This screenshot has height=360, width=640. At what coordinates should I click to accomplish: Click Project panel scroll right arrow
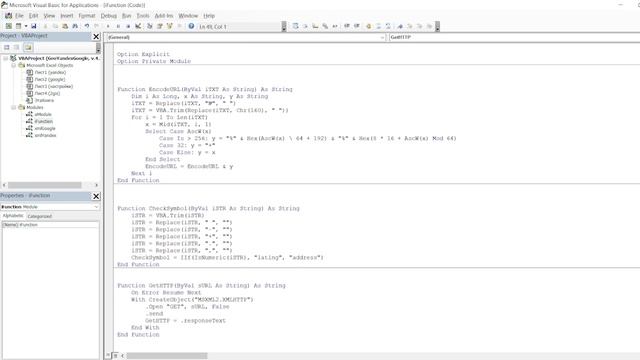96,185
